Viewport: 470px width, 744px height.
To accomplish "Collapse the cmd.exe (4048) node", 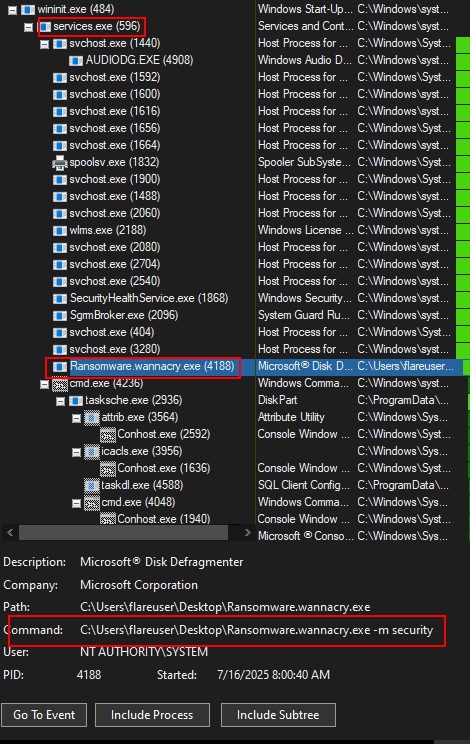I will click(76, 503).
